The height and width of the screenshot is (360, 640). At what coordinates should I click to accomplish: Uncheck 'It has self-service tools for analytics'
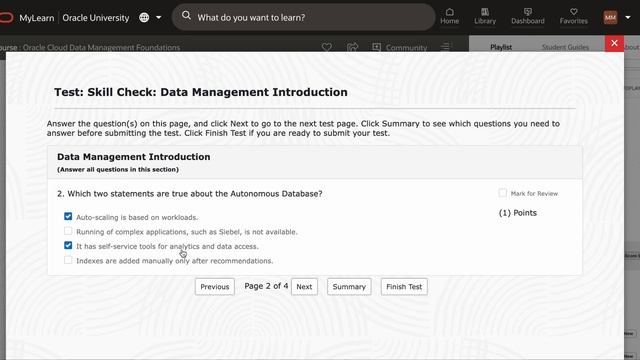(68, 245)
